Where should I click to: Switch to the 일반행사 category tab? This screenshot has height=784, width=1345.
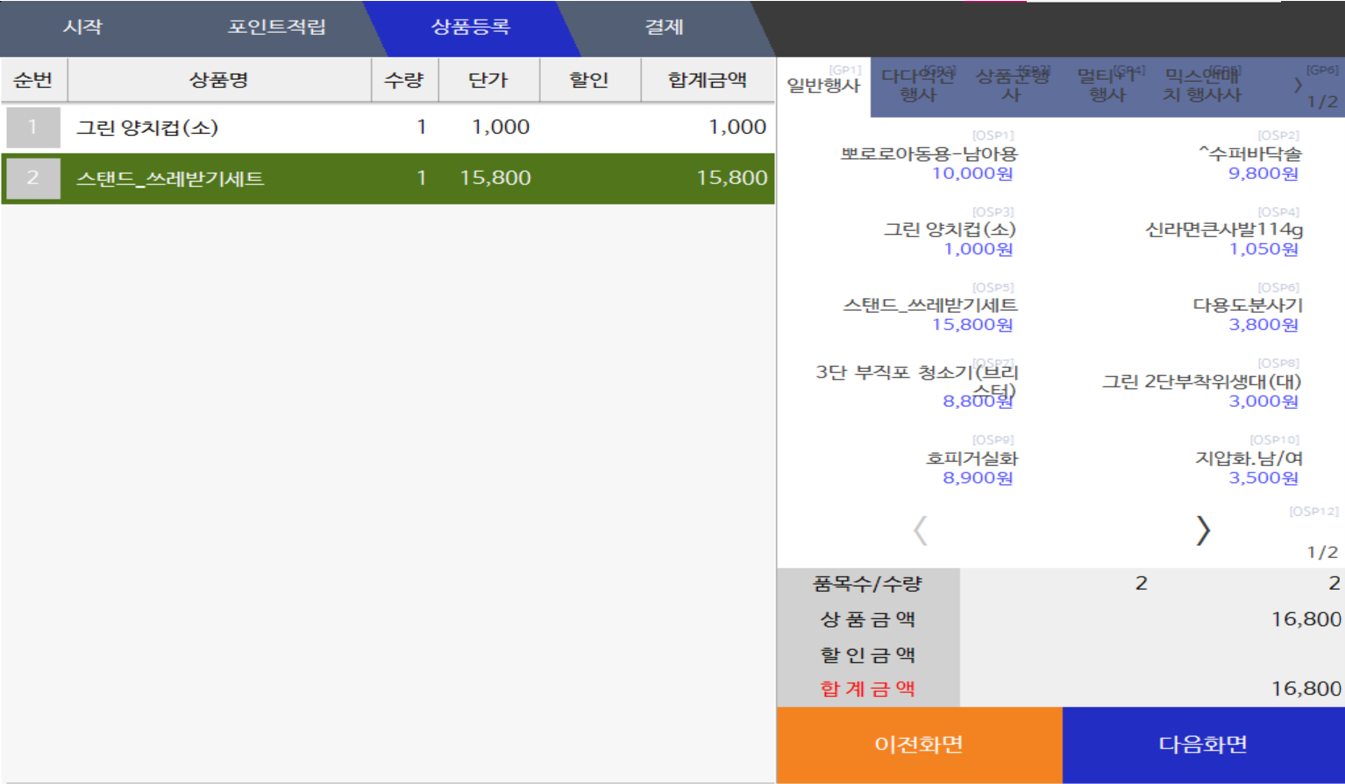(823, 86)
